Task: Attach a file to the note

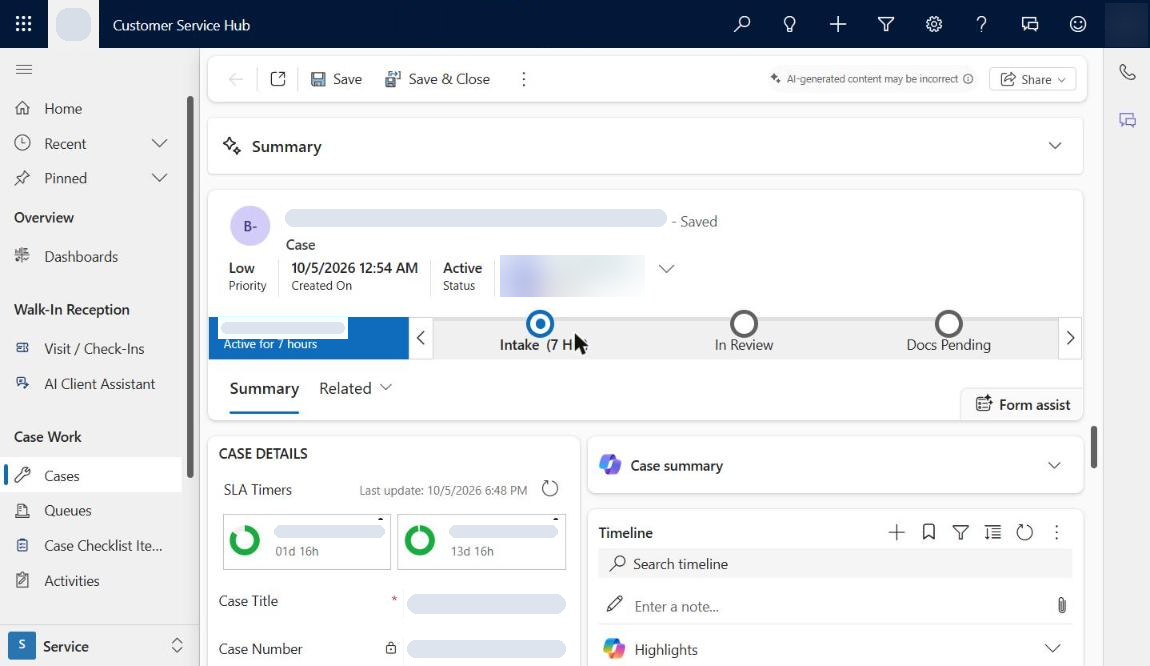Action: click(x=1061, y=605)
